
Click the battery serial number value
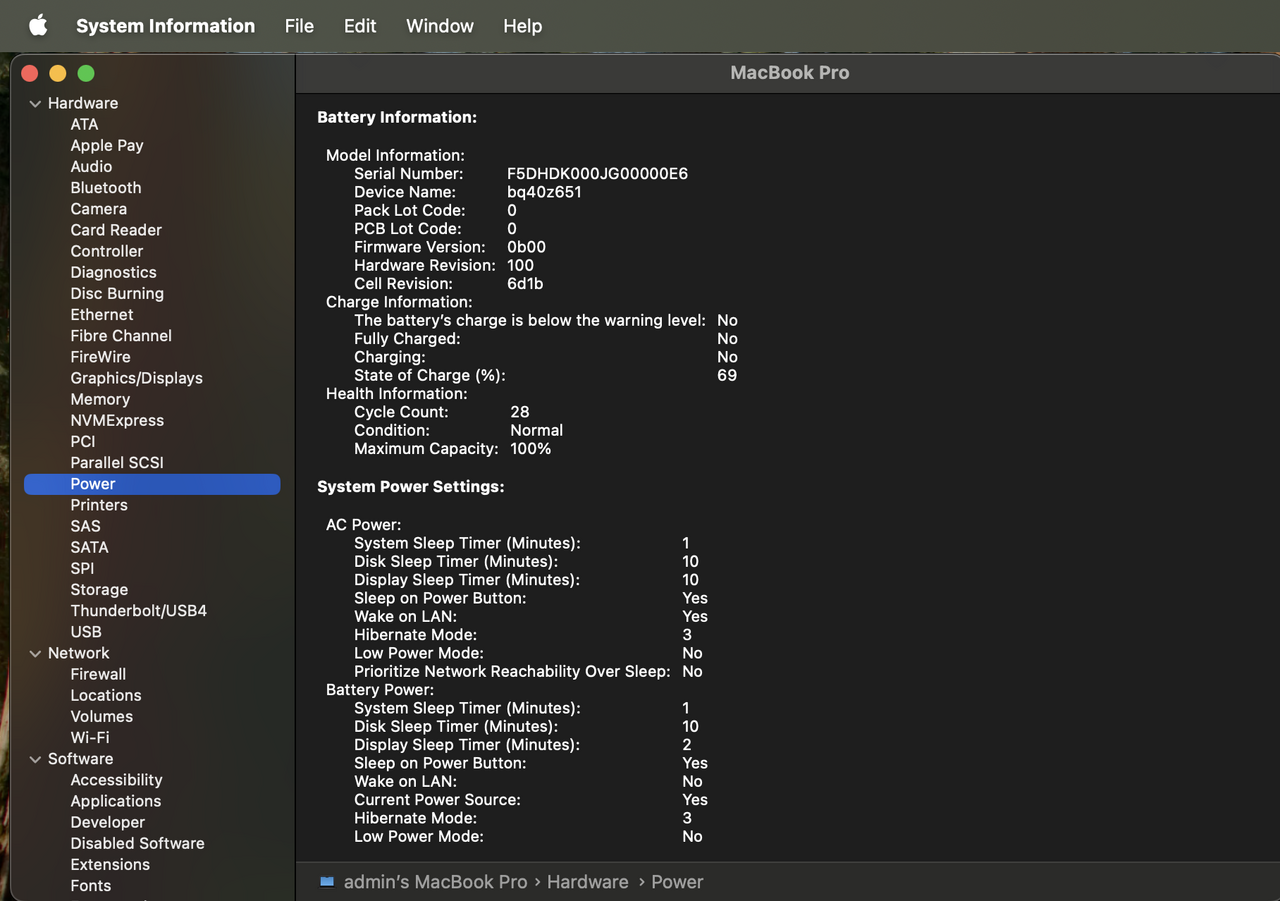(x=597, y=174)
